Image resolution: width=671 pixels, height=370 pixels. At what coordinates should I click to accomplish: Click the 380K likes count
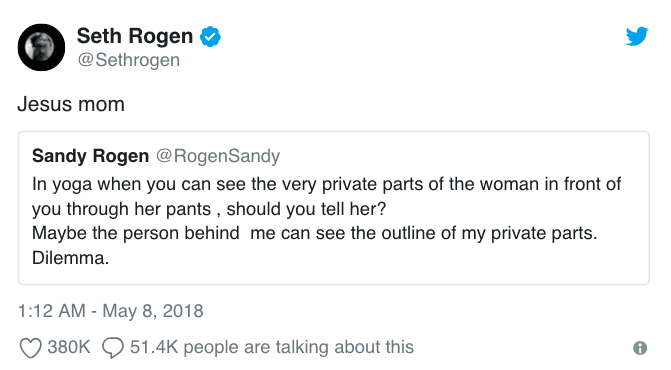coord(69,347)
